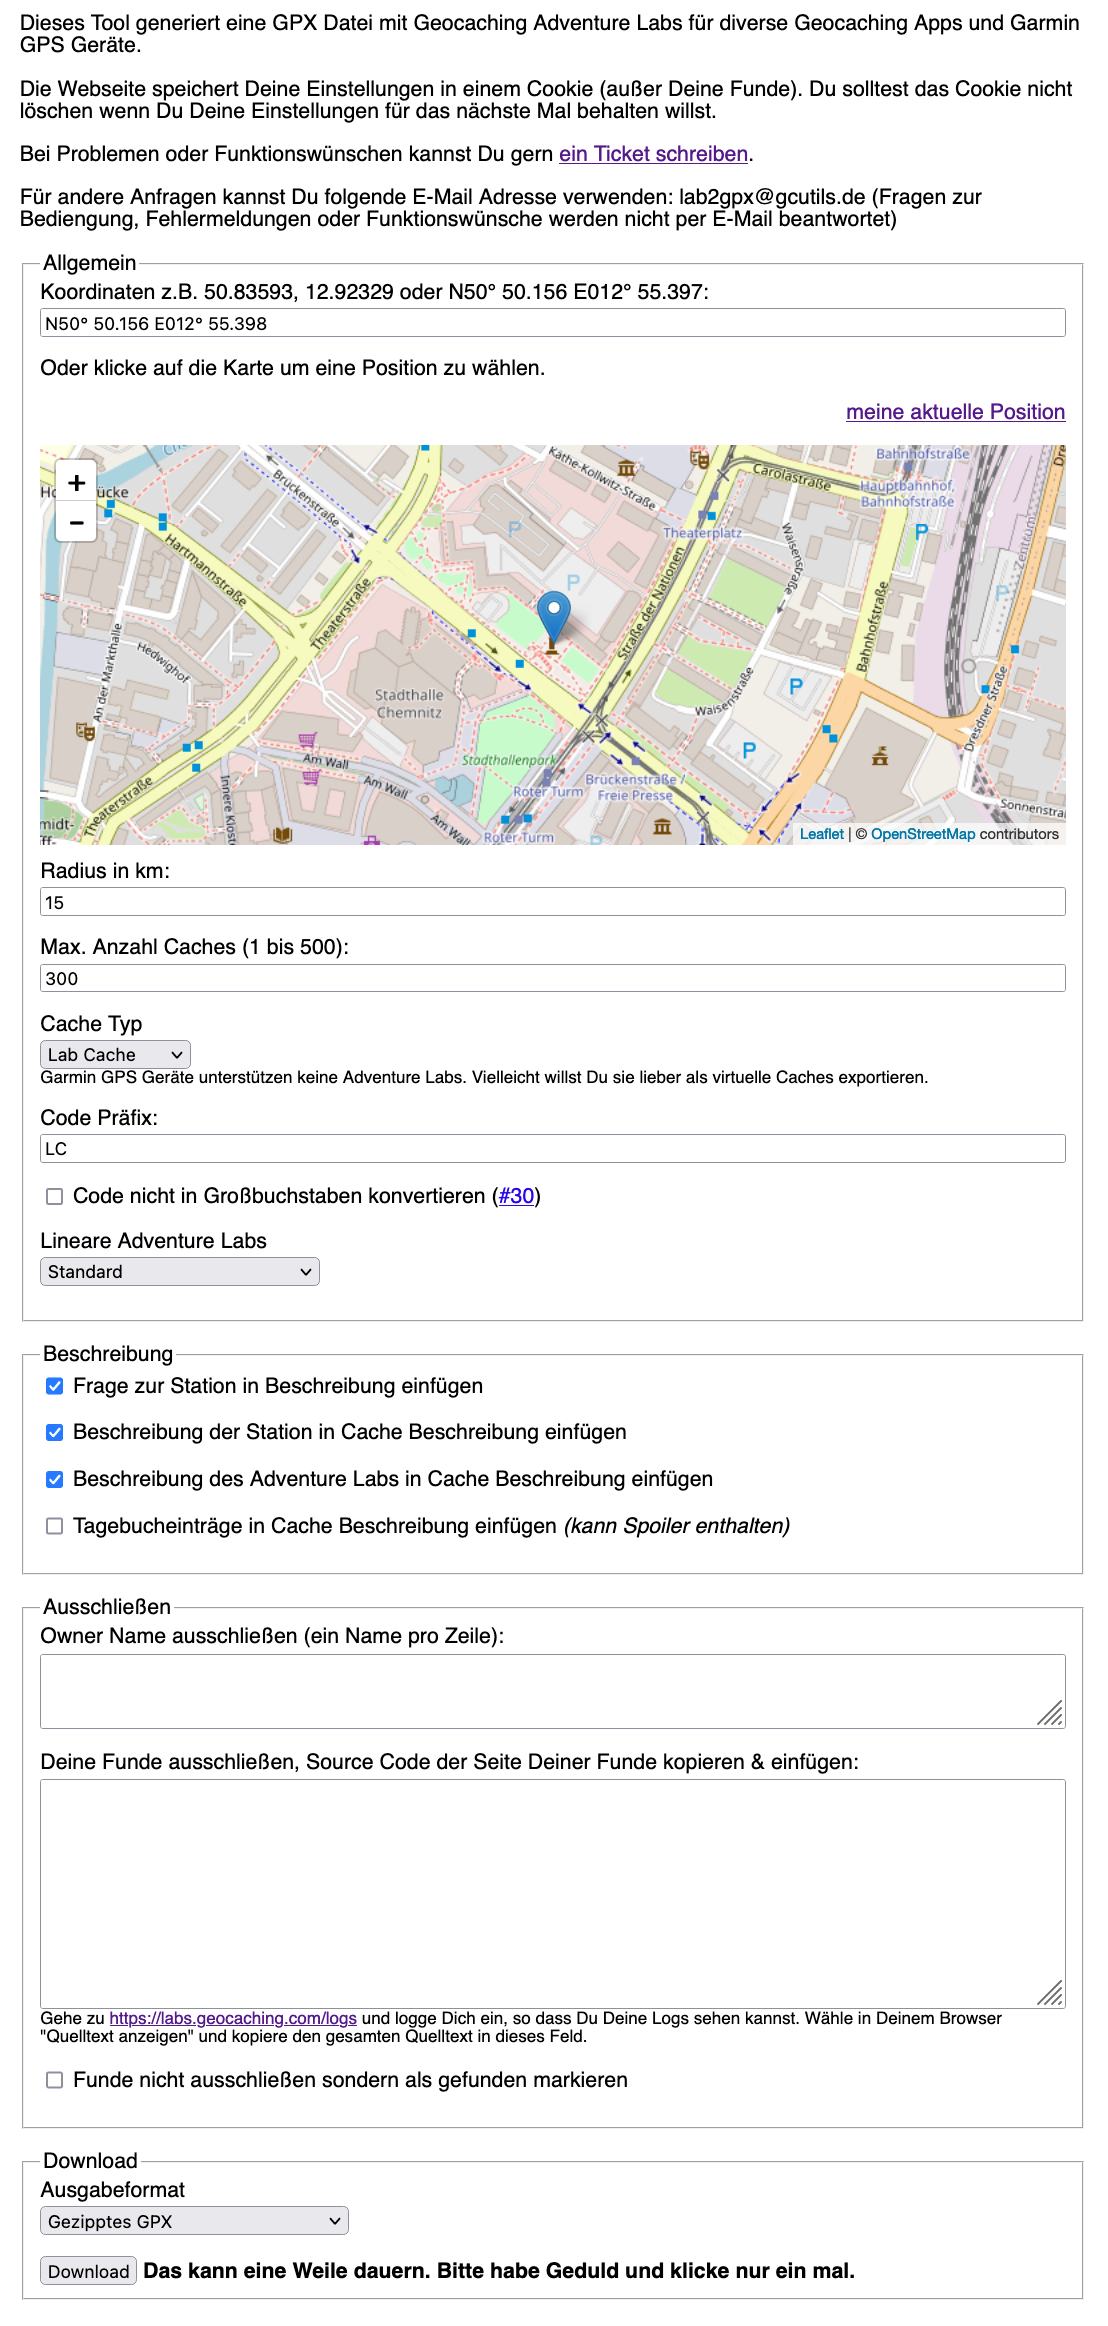Click the Radius in km input field

coord(553,902)
